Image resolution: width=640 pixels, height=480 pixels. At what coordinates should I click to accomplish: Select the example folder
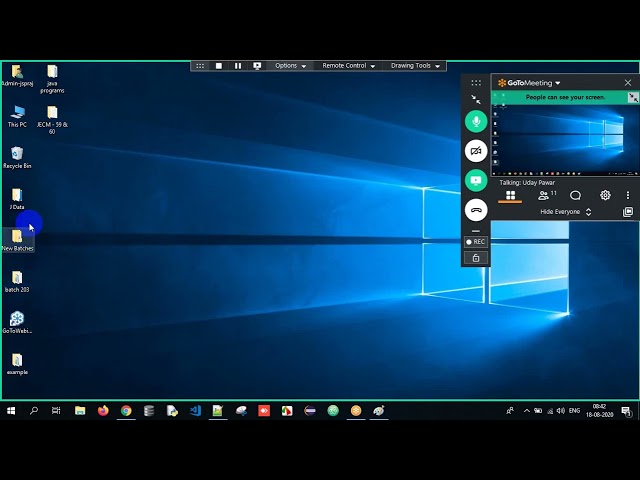pos(17,364)
